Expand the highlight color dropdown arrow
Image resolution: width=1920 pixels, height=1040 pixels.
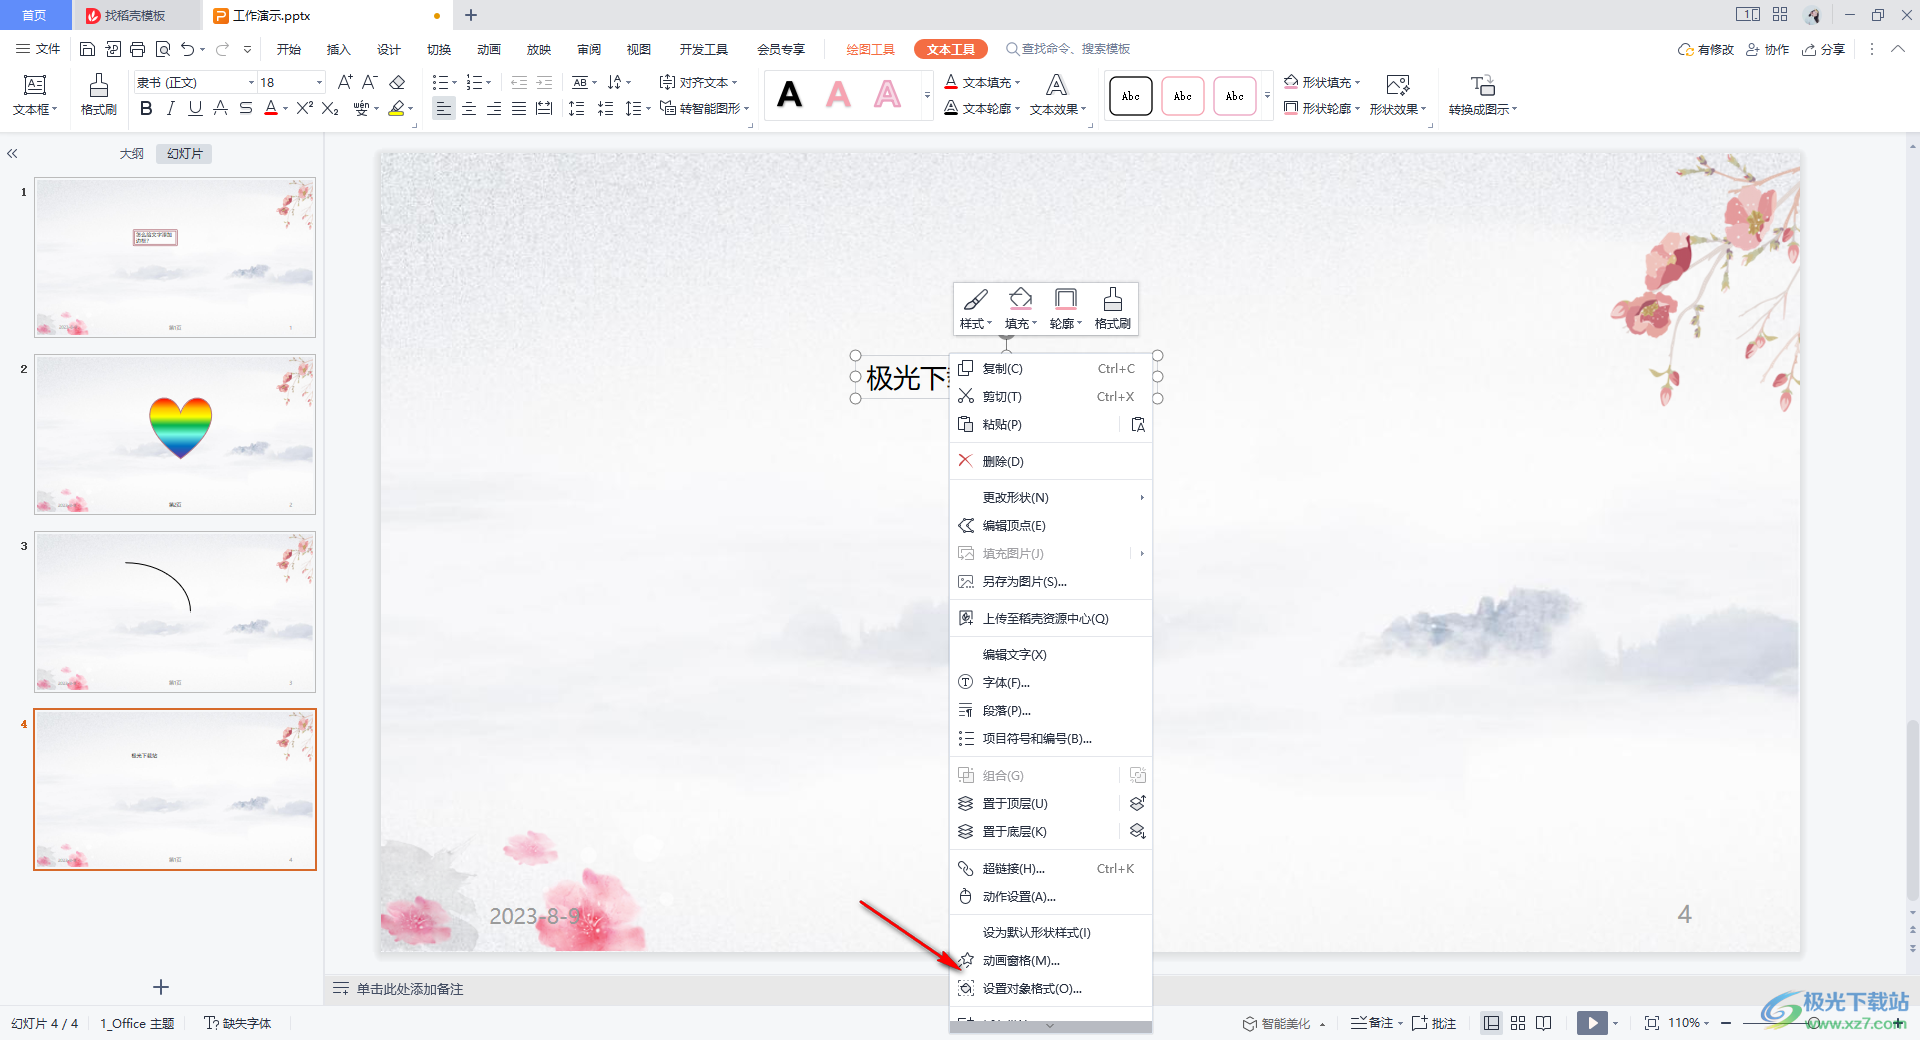(x=411, y=109)
